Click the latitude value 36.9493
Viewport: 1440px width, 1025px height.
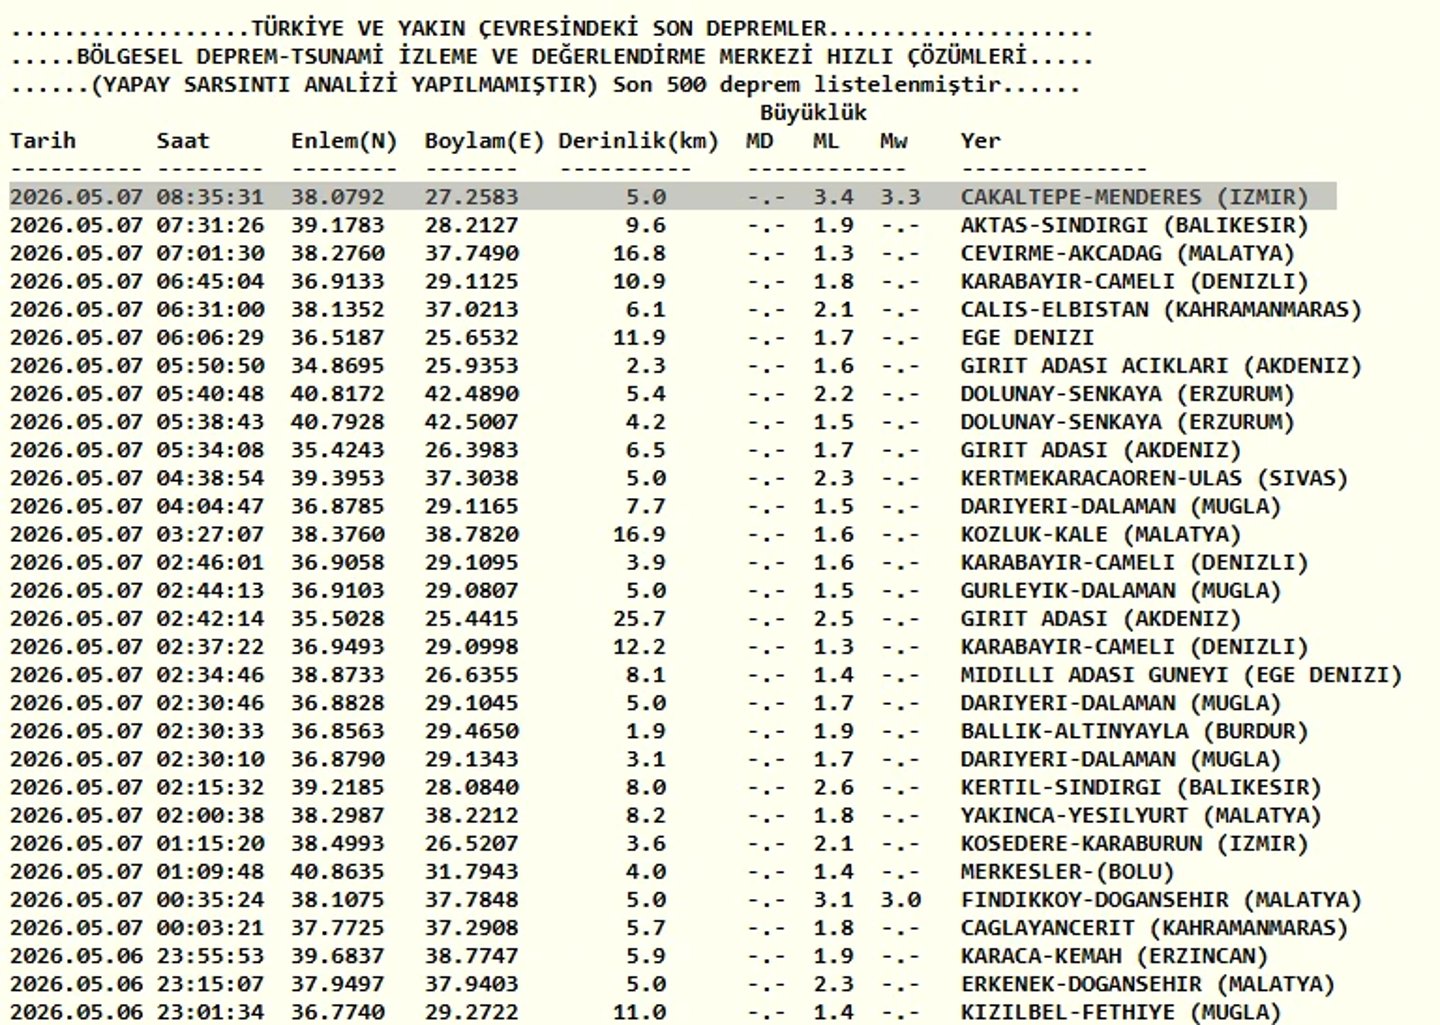(x=337, y=646)
